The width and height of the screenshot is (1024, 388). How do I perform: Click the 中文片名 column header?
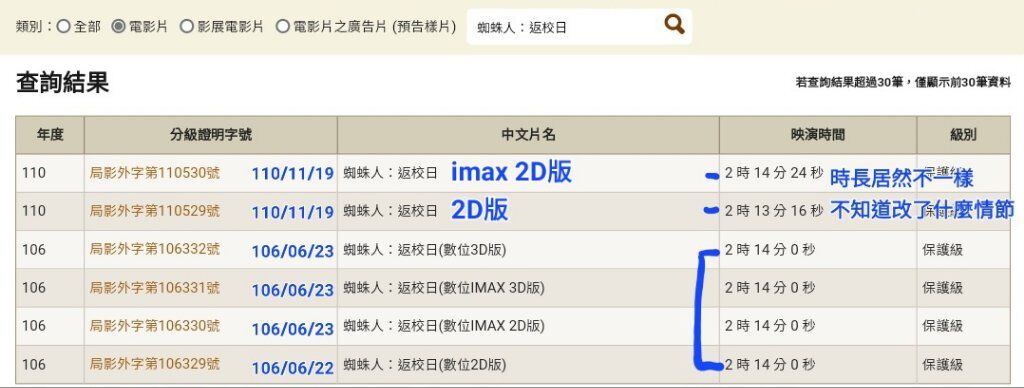click(x=528, y=135)
